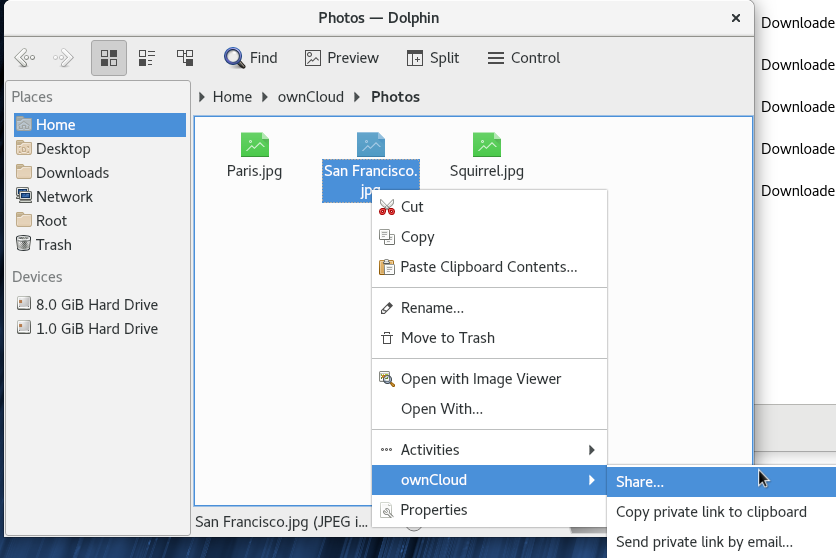Screen dimensions: 836x558
Task: Choose Copy from context menu
Action: (489, 237)
